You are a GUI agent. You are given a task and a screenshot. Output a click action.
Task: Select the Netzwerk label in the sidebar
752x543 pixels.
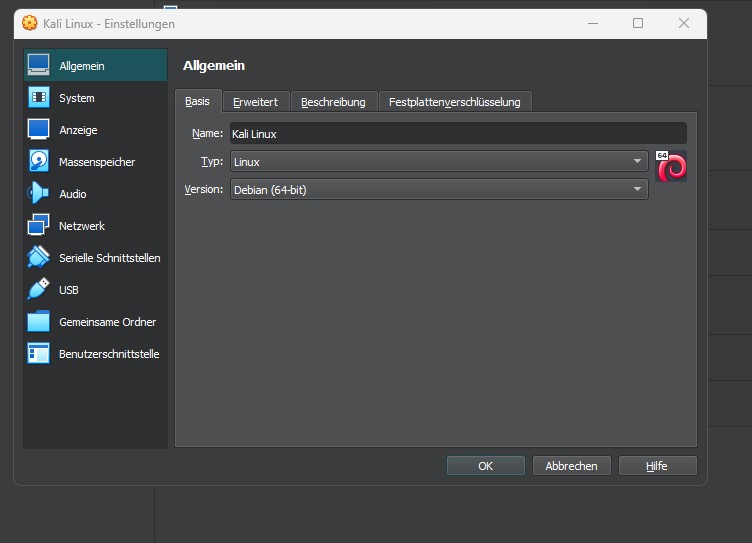click(x=82, y=226)
